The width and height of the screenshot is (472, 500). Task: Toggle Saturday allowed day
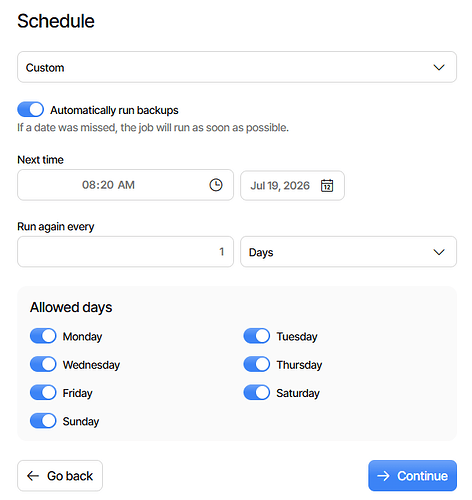(x=257, y=392)
